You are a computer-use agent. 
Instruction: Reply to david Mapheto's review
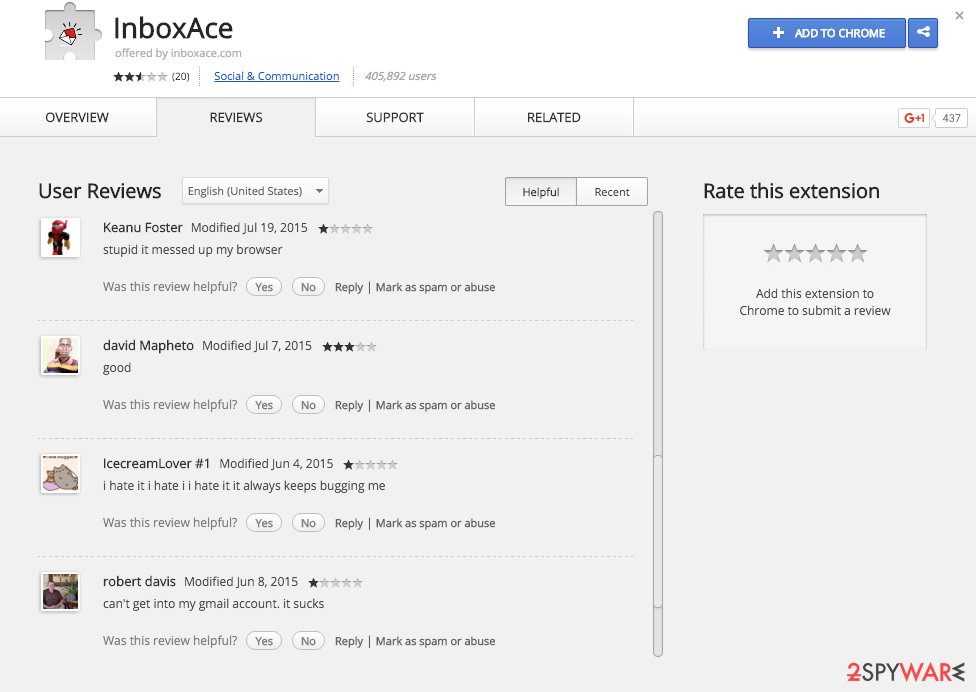(x=349, y=405)
